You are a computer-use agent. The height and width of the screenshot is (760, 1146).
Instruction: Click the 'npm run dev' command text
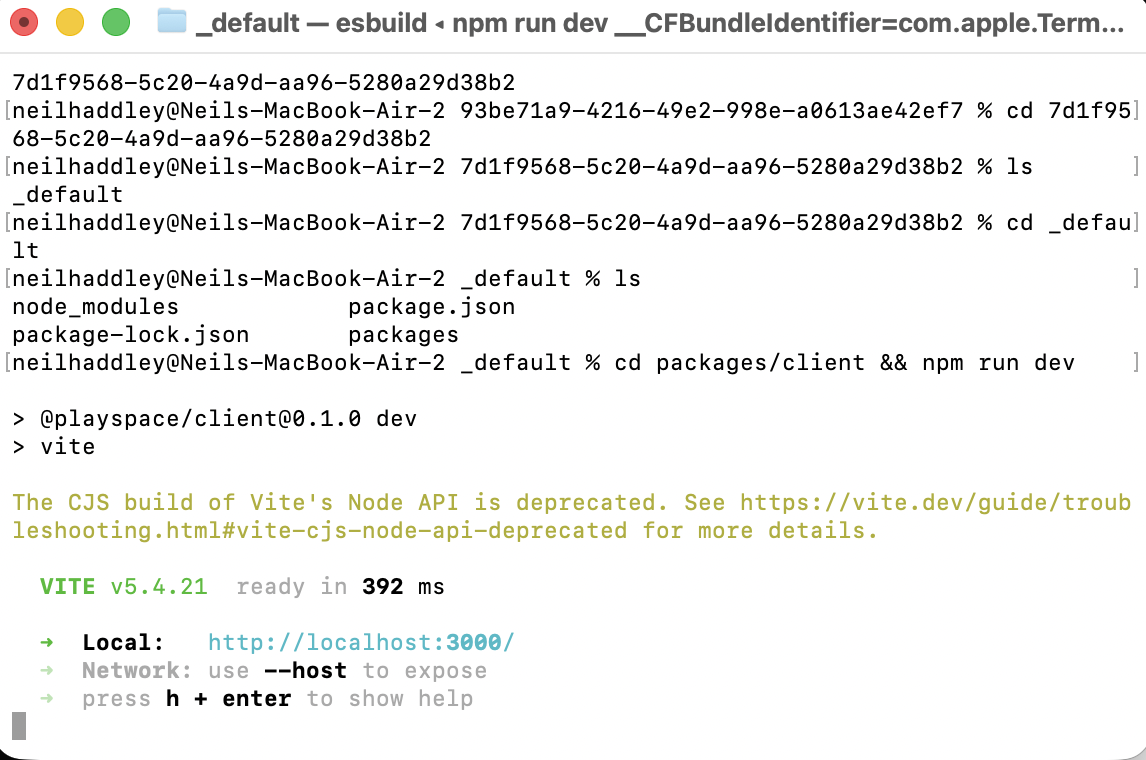click(x=995, y=362)
